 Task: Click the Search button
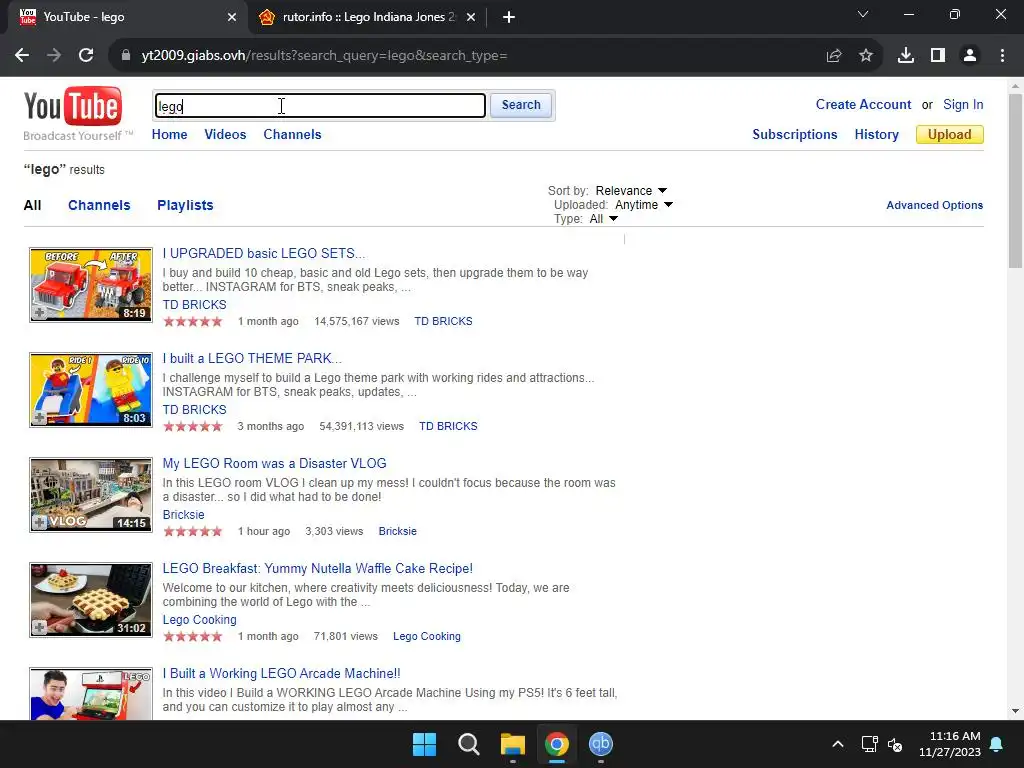[x=521, y=105]
